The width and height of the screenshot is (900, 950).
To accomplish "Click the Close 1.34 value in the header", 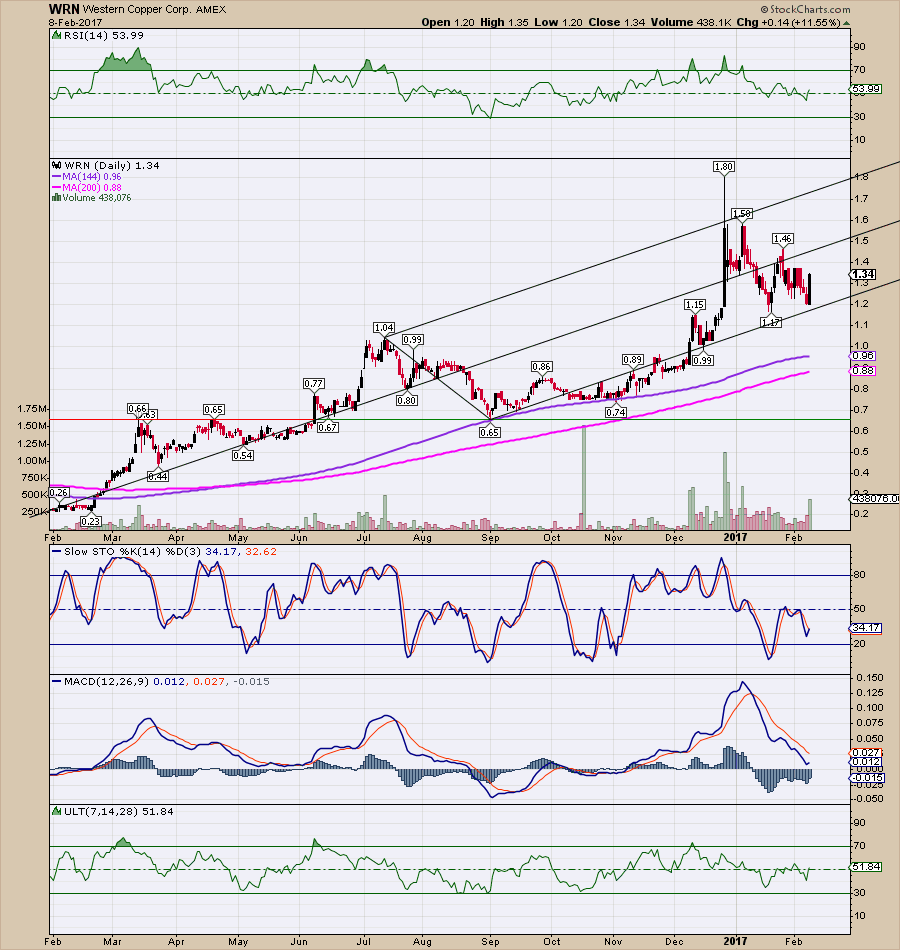I will [616, 22].
